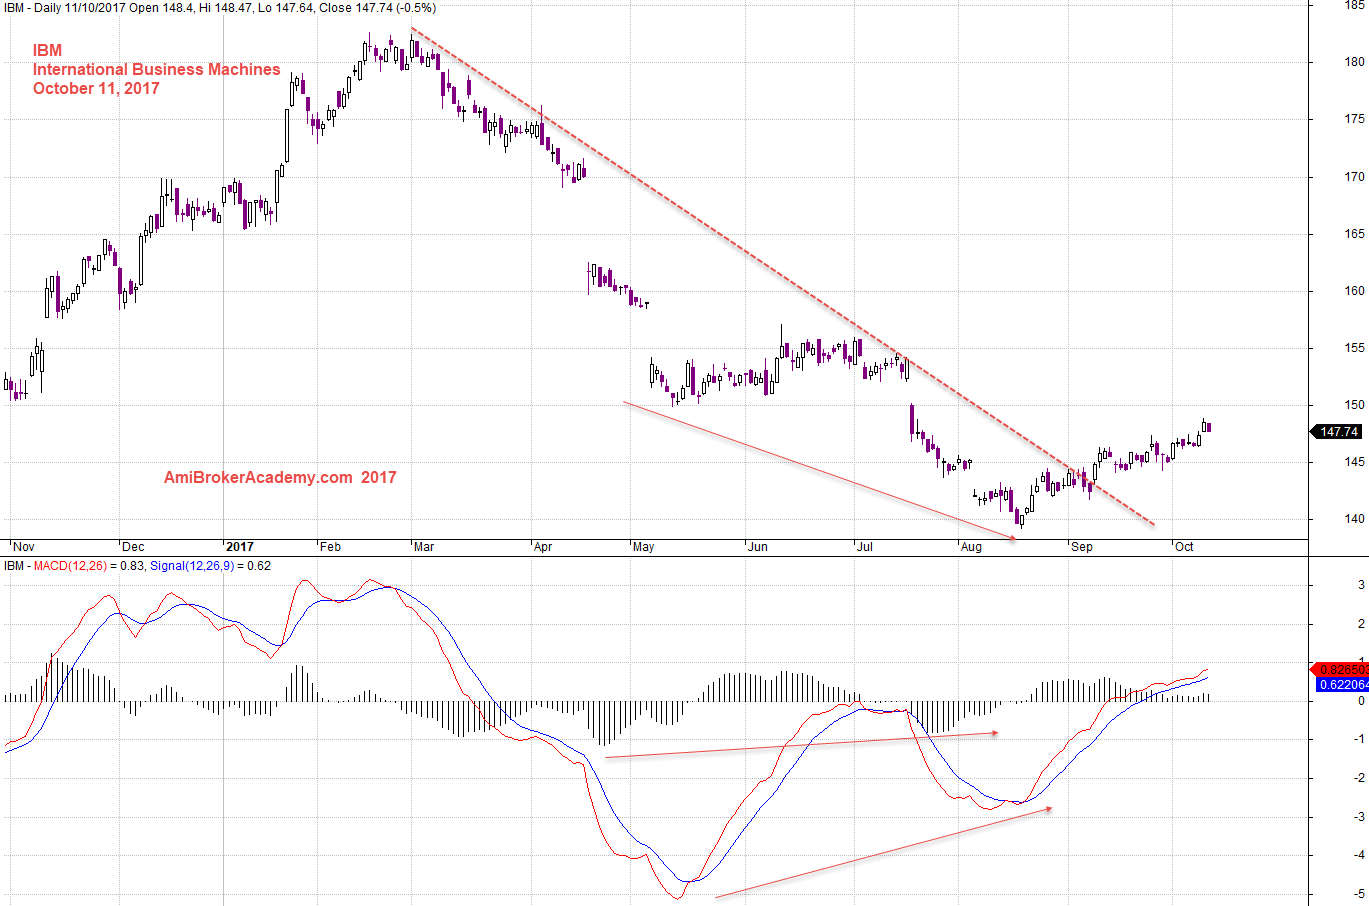The image size is (1369, 906).
Task: Click the 160 price level on price axis
Action: point(1354,291)
